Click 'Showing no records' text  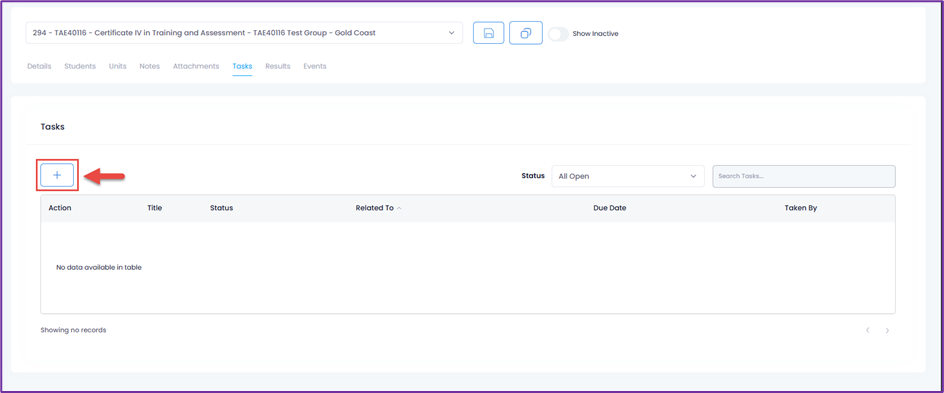click(x=73, y=330)
